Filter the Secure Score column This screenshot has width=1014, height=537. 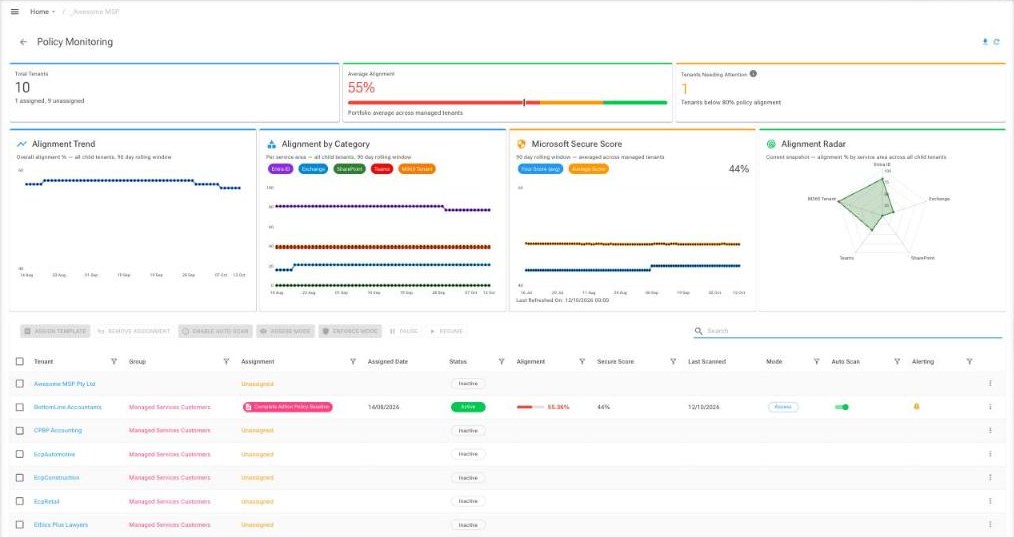point(673,362)
